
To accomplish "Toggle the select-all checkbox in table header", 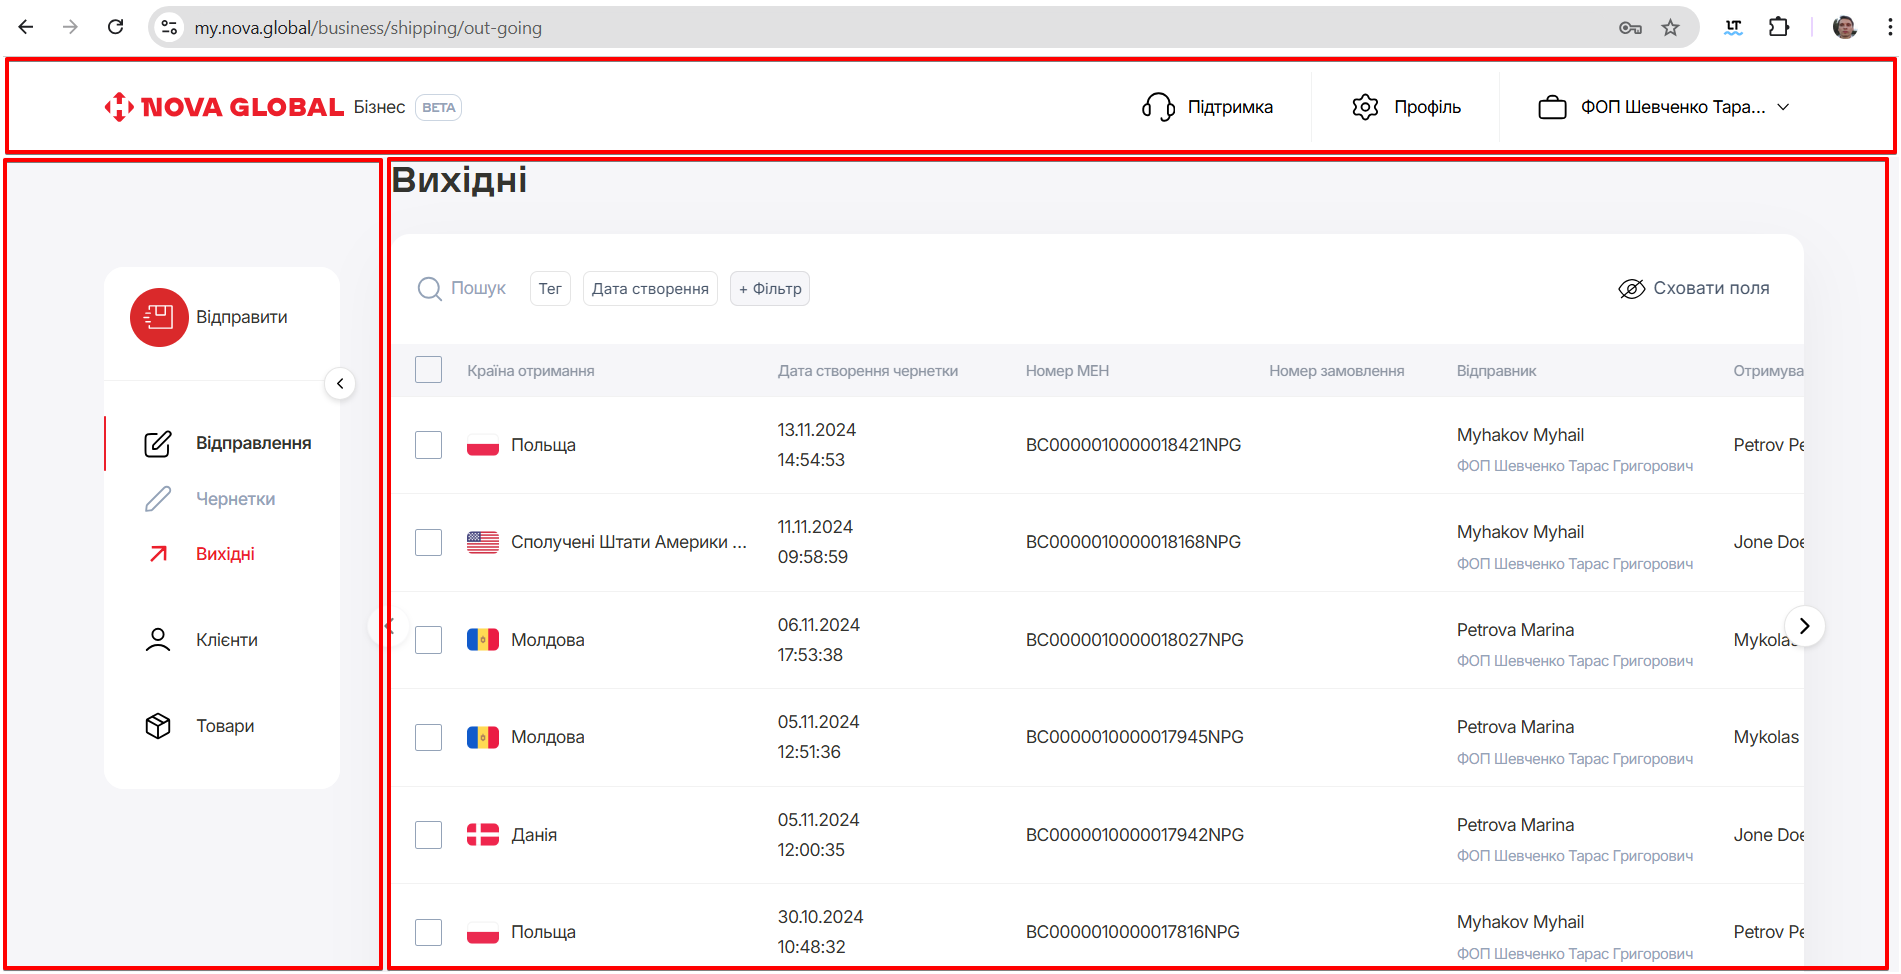I will [x=428, y=370].
